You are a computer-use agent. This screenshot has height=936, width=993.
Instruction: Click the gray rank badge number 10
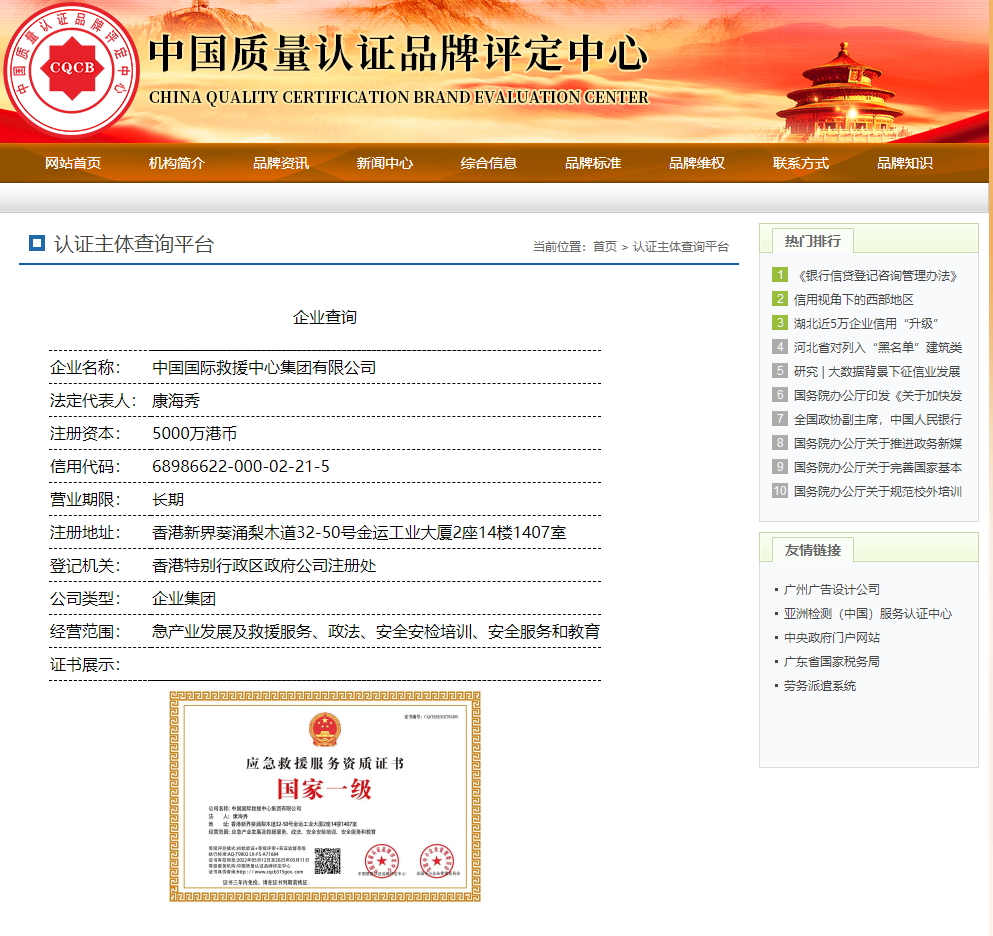tap(780, 491)
